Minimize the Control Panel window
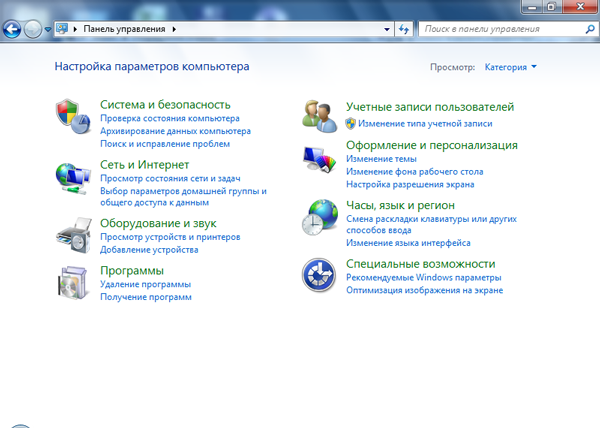 click(532, 6)
